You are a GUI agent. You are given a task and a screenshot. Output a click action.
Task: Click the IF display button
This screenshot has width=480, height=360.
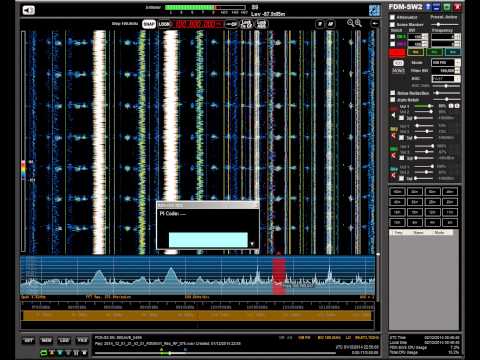pos(320,24)
